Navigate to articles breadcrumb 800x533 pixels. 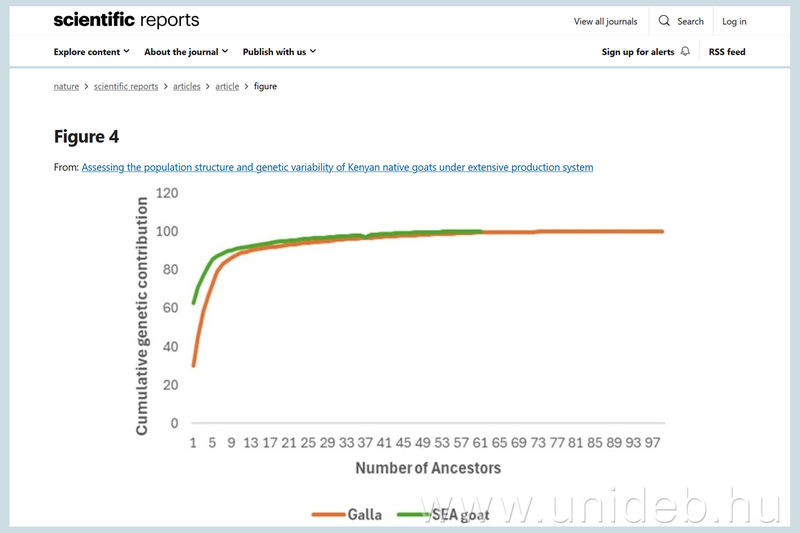(x=187, y=87)
